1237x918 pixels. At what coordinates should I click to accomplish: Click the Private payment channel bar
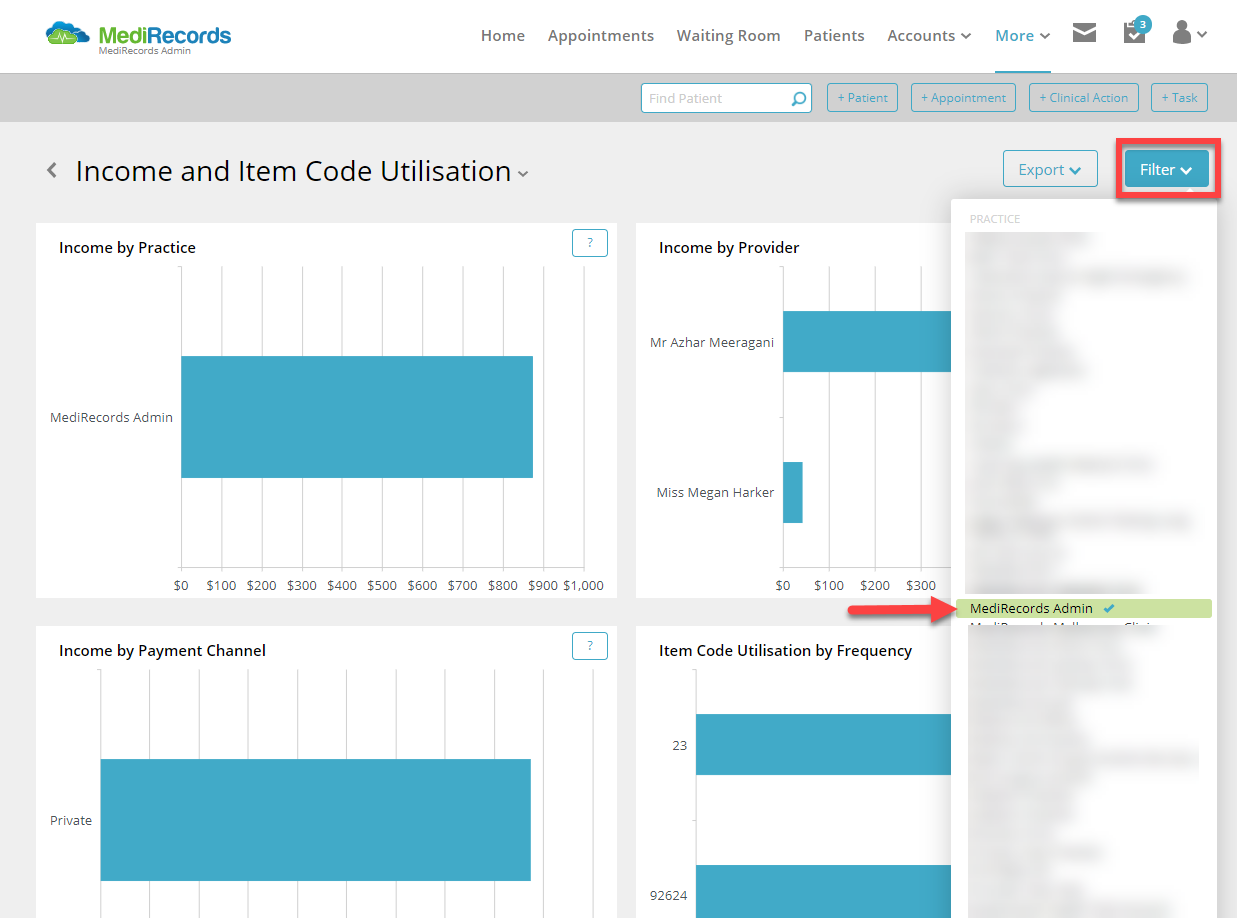pos(315,820)
